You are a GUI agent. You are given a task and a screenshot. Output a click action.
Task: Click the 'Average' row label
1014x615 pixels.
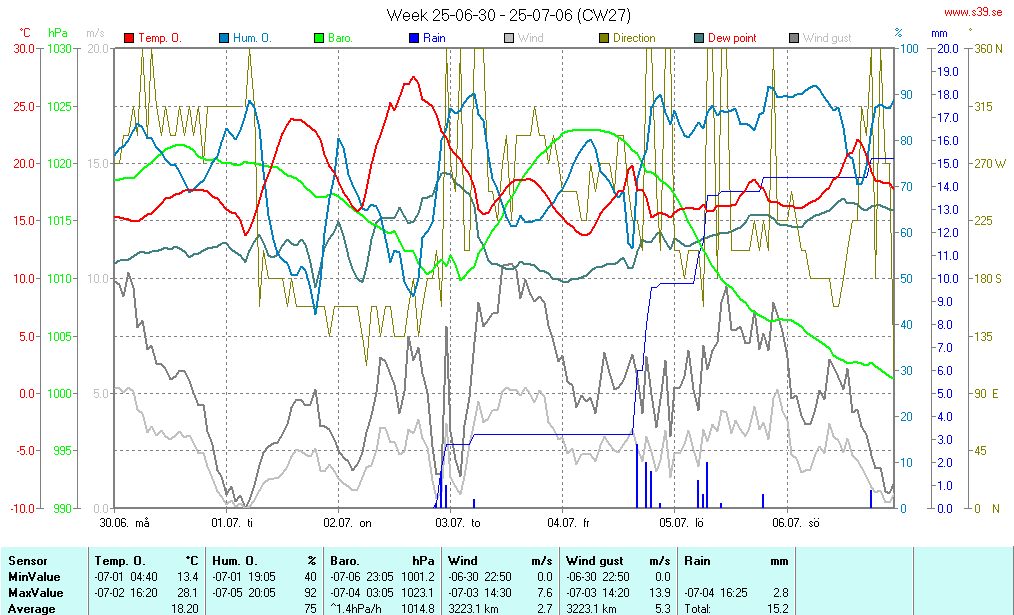tap(32, 609)
